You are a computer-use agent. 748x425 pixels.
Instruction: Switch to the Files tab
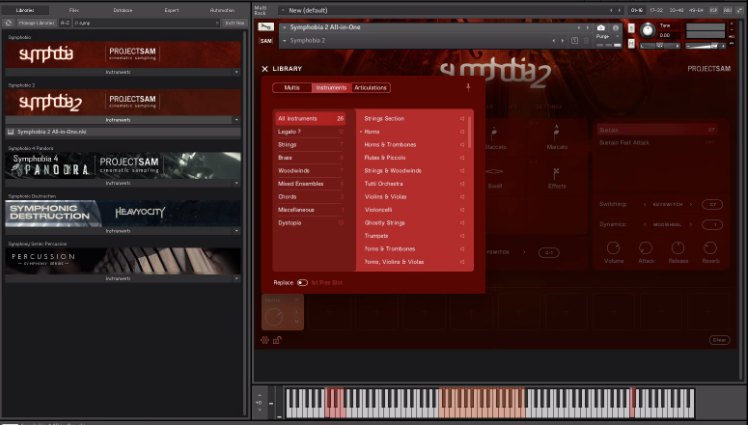pyautogui.click(x=74, y=10)
